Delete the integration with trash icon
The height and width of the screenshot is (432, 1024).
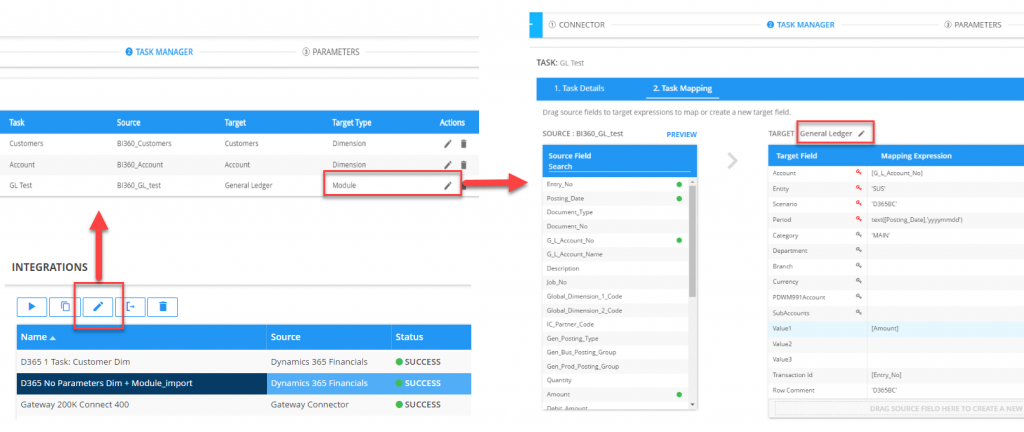point(163,306)
